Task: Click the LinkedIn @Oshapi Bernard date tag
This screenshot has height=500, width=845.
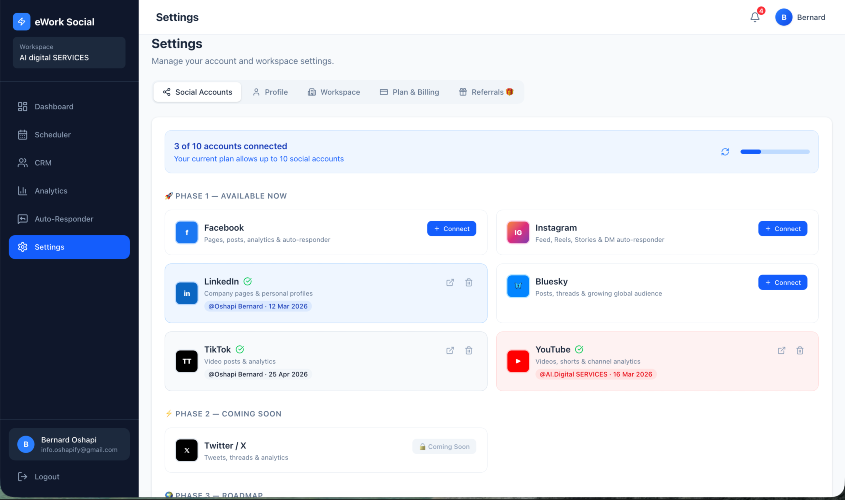Action: coord(258,306)
